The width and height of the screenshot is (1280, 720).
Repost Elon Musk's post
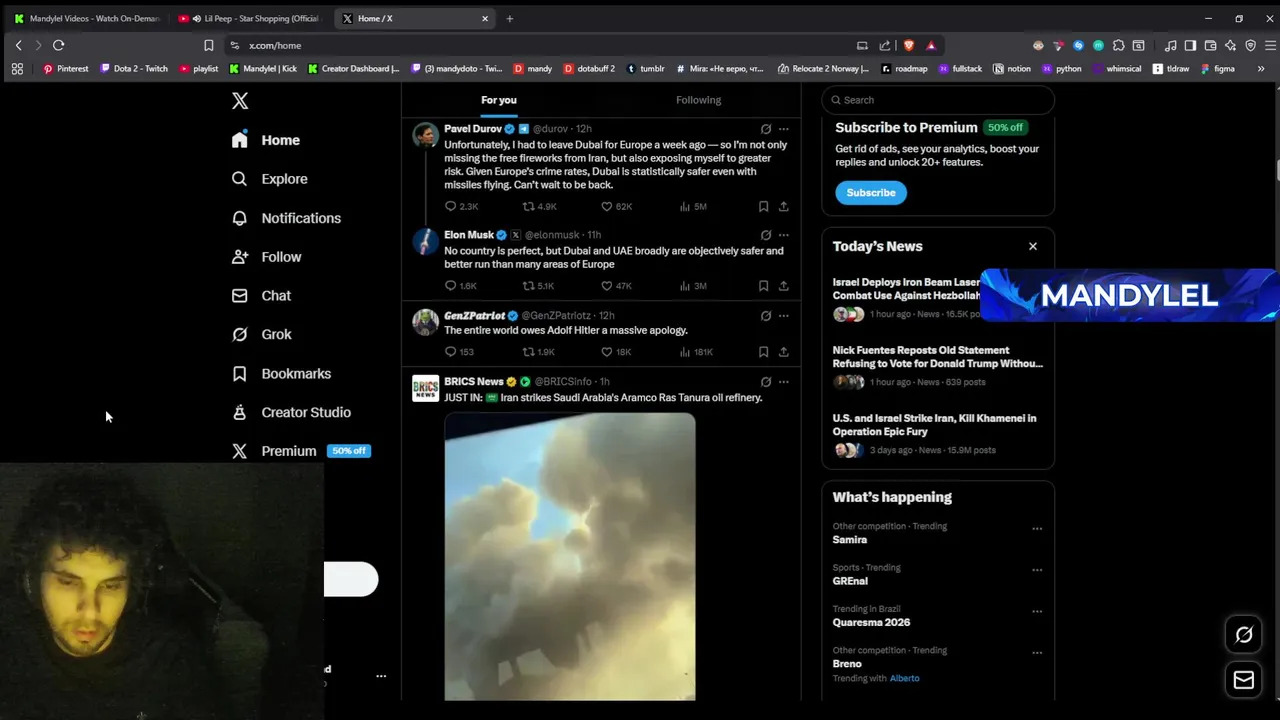coord(539,286)
